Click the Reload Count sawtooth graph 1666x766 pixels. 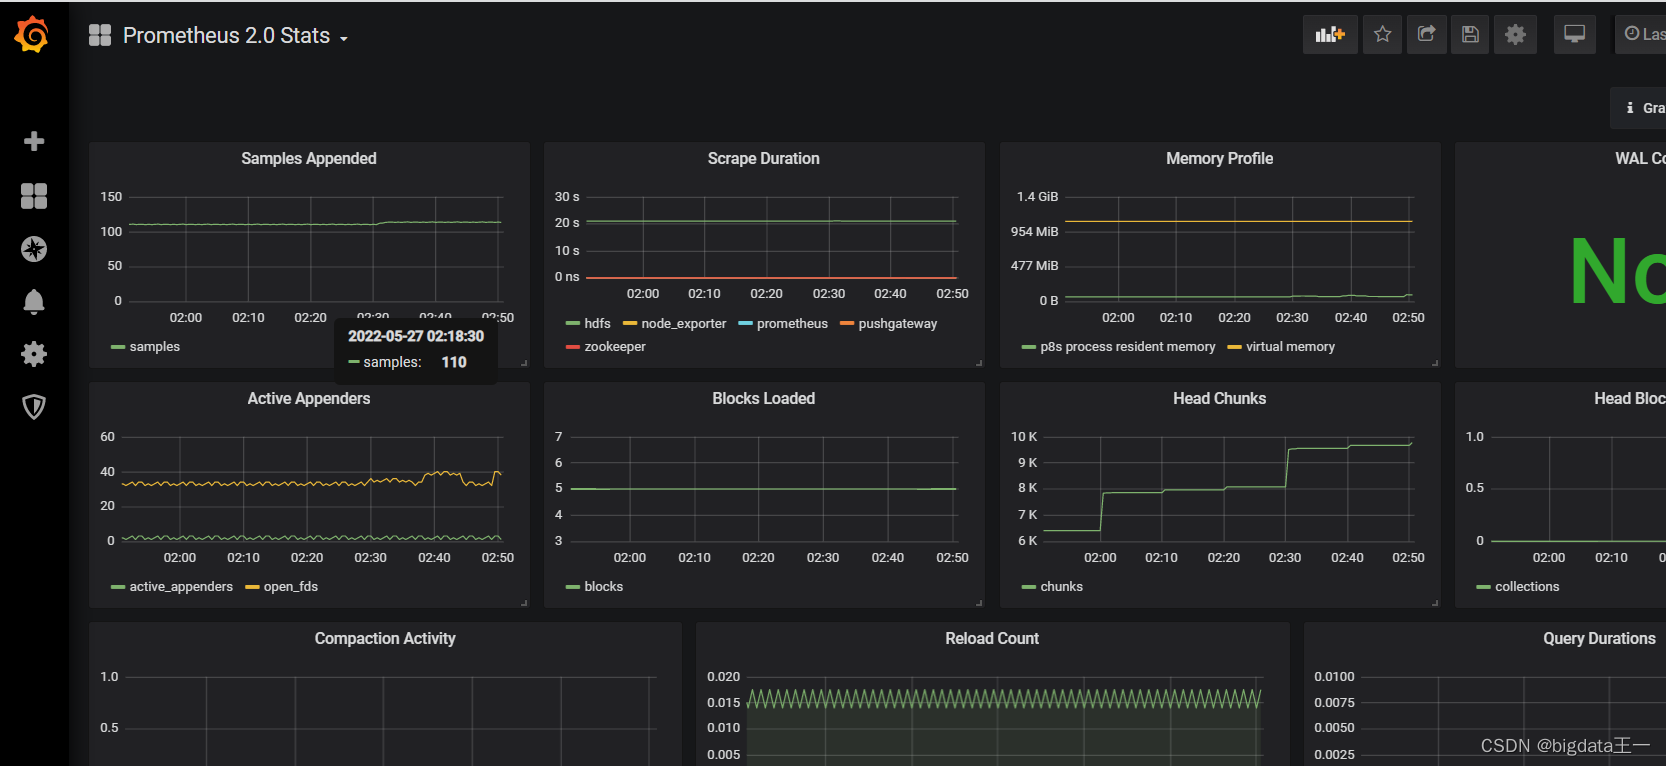click(x=1004, y=698)
